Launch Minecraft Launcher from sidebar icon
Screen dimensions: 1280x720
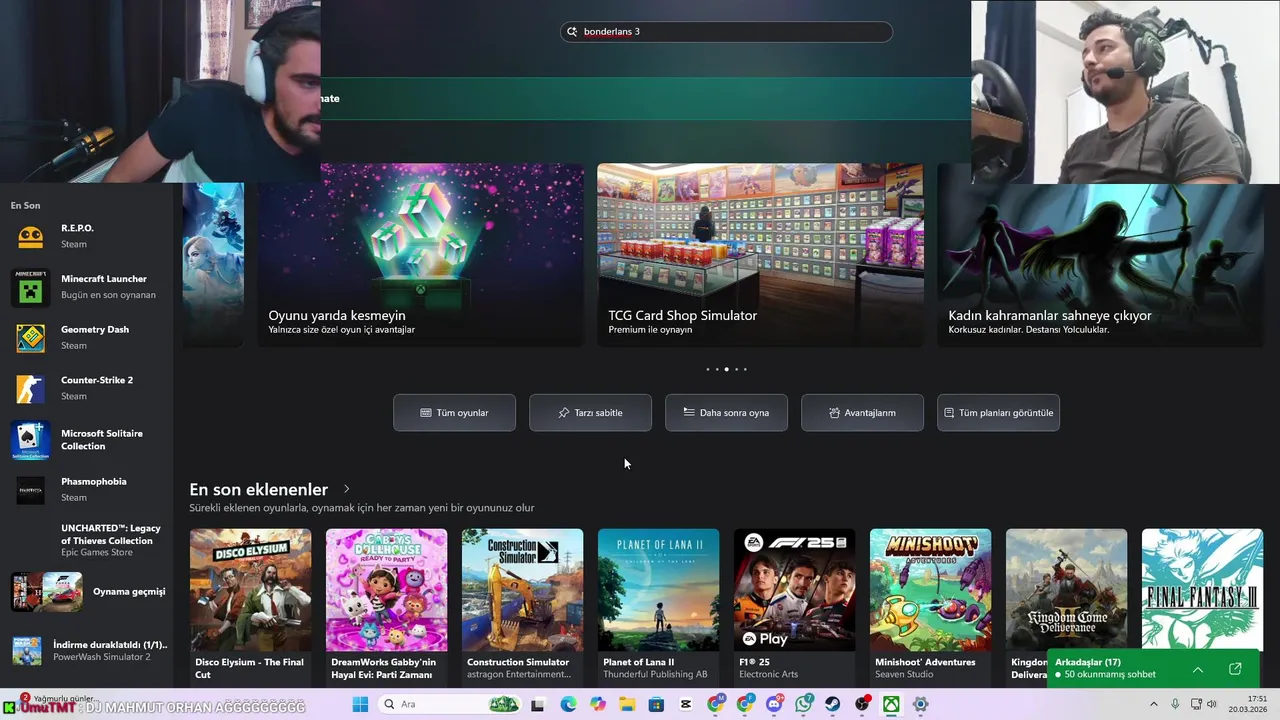tap(31, 287)
